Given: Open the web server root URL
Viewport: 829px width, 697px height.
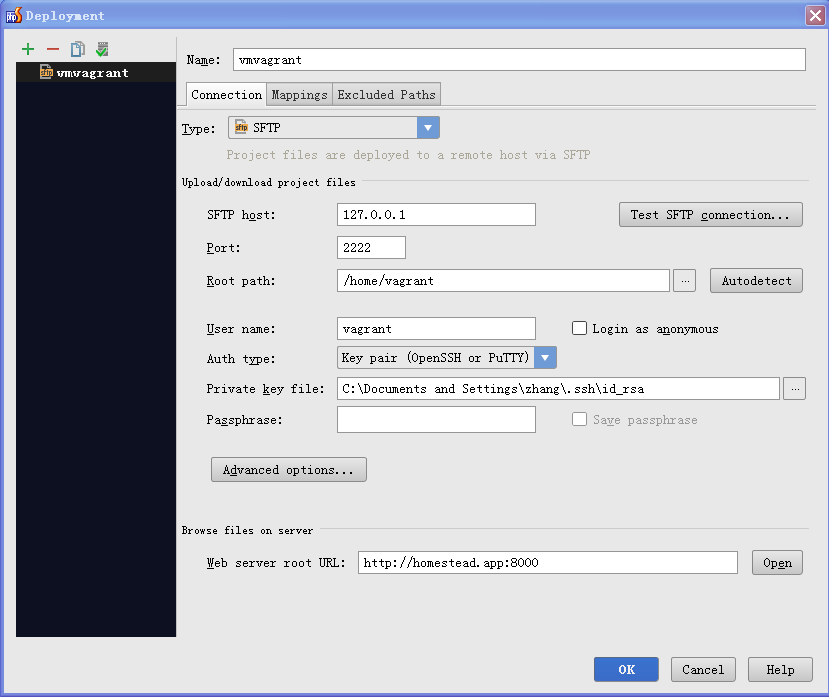Looking at the screenshot, I should 777,563.
